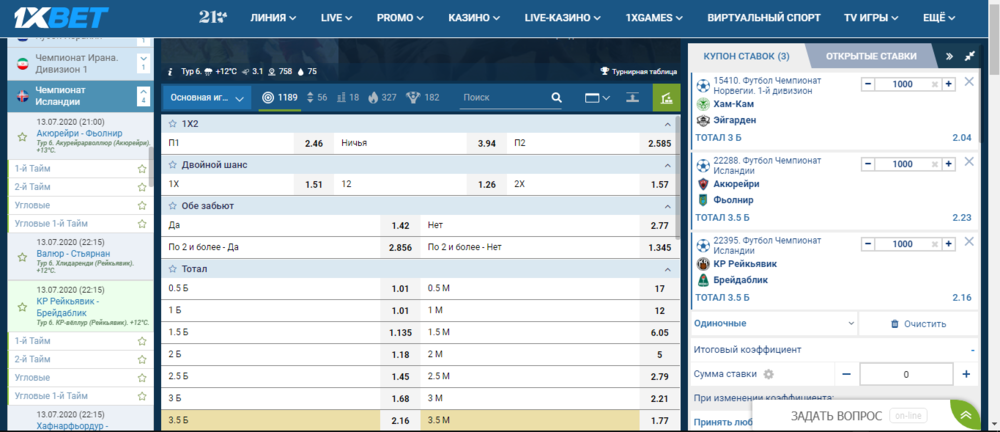Open the market layout view dropdown

coord(597,98)
